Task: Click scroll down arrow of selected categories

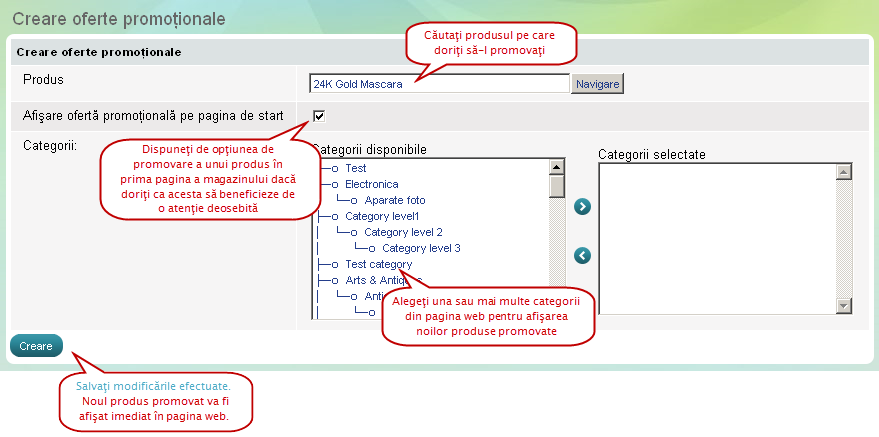Action: coord(843,306)
